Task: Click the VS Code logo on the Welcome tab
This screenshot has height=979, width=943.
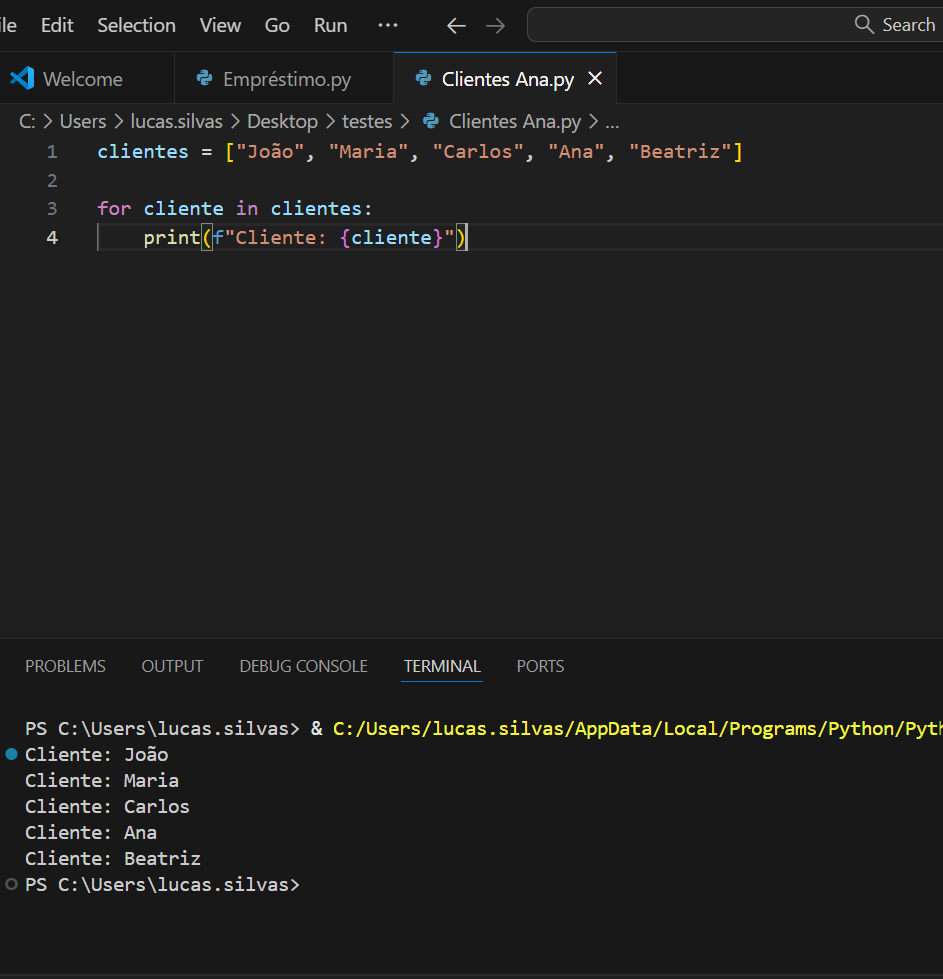Action: [x=22, y=79]
